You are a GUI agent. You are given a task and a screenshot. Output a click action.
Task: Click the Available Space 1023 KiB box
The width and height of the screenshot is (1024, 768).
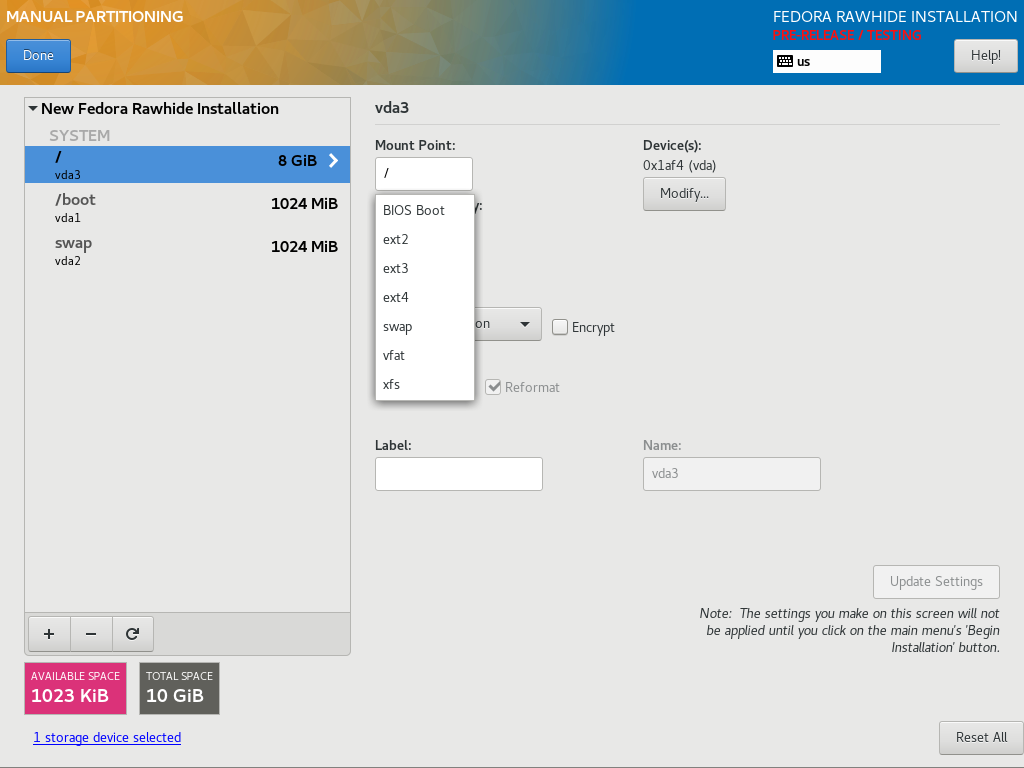click(75, 688)
